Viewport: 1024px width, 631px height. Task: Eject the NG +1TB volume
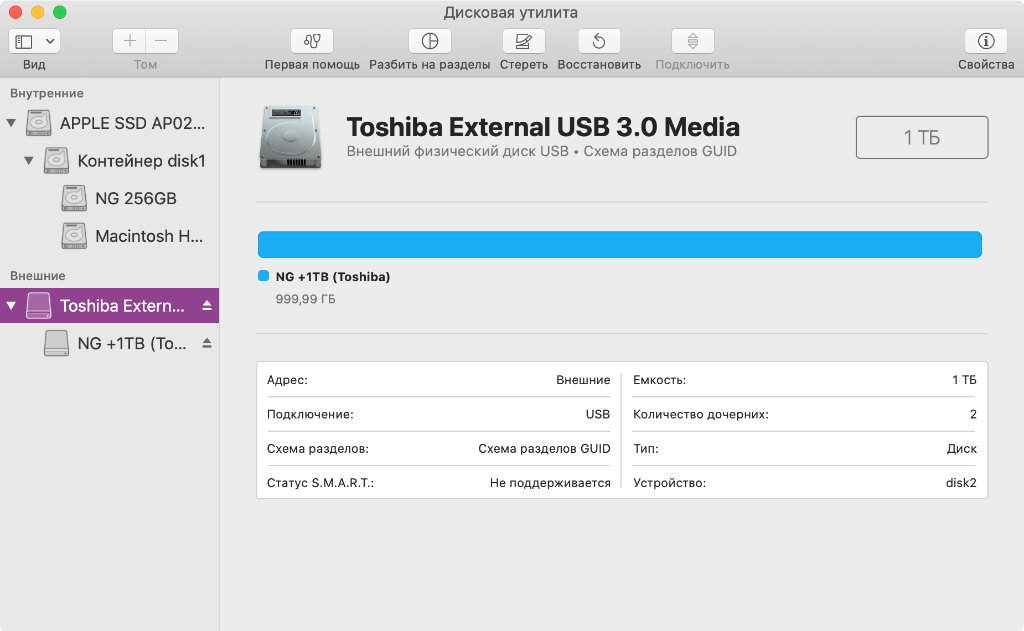(x=207, y=343)
